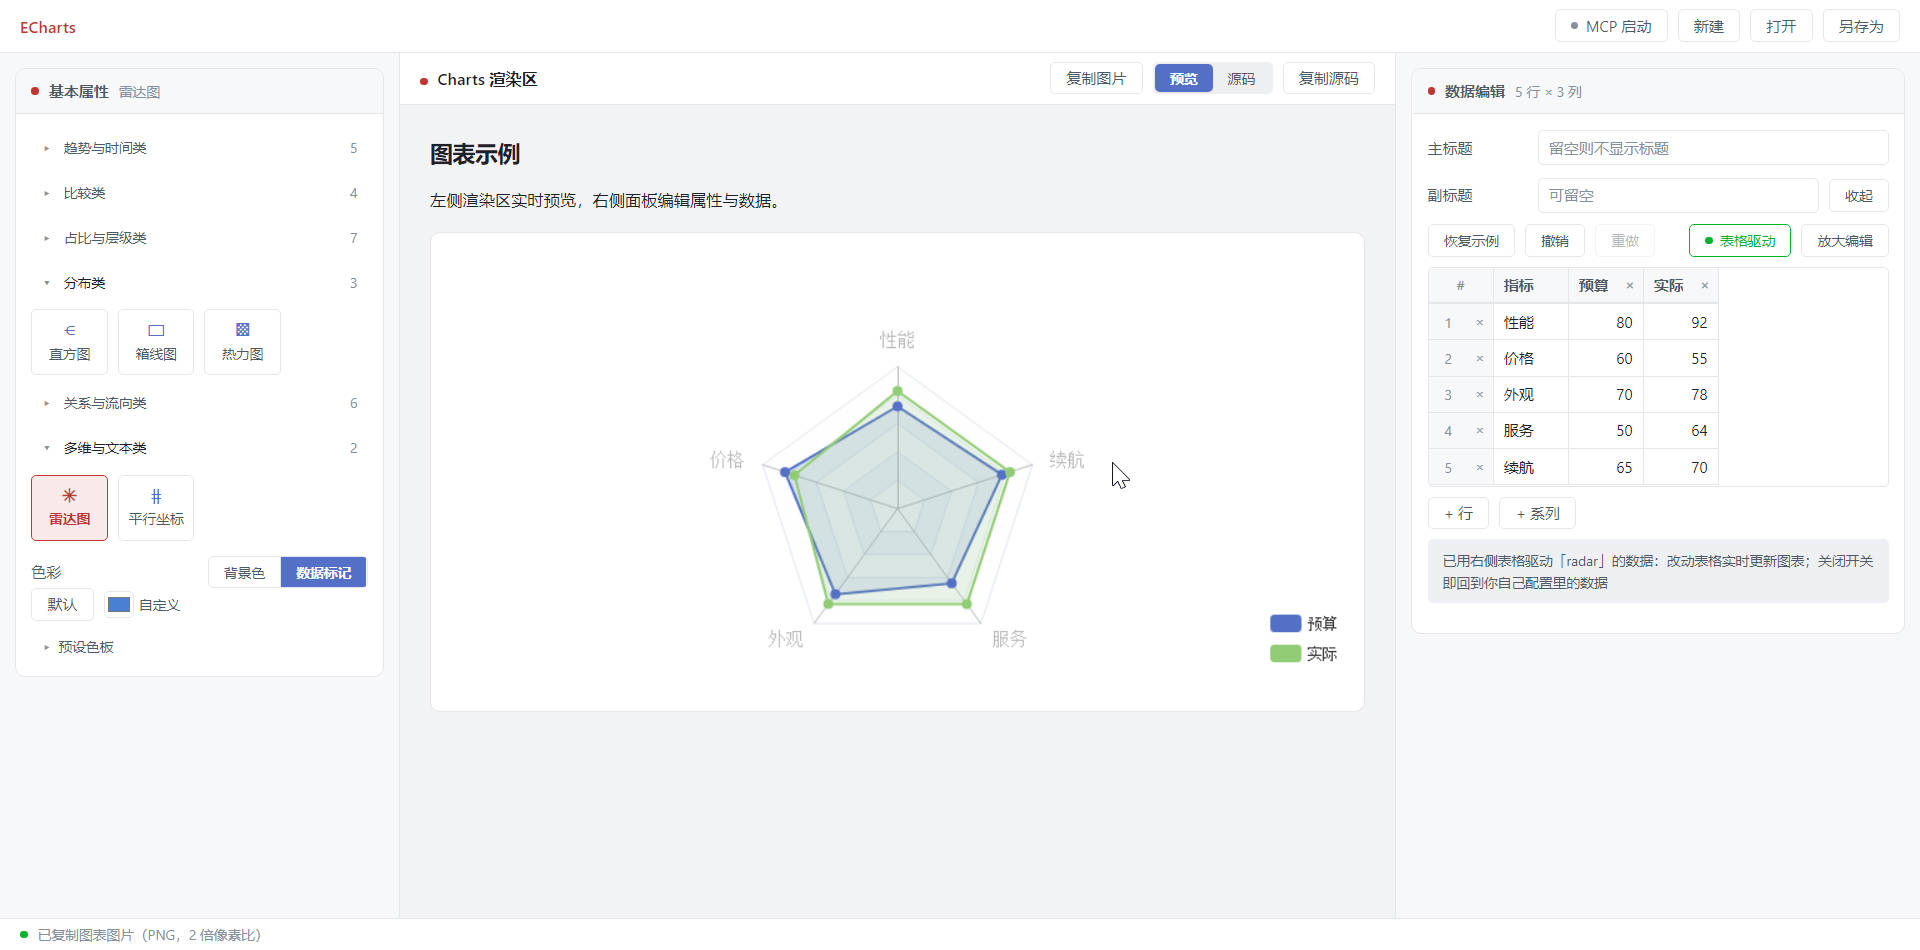The image size is (1920, 950).
Task: Select the 平行坐标 parallel chart type
Action: 156,508
